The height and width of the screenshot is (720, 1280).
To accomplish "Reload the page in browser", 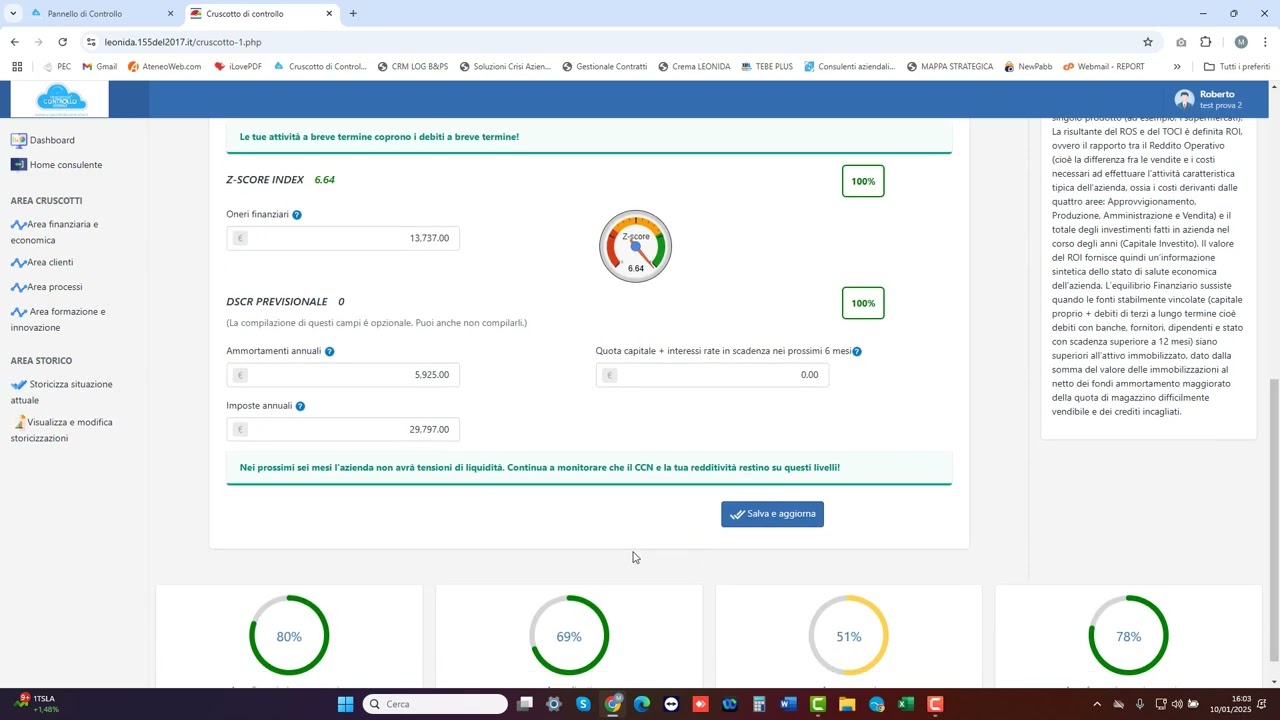I will 62,42.
